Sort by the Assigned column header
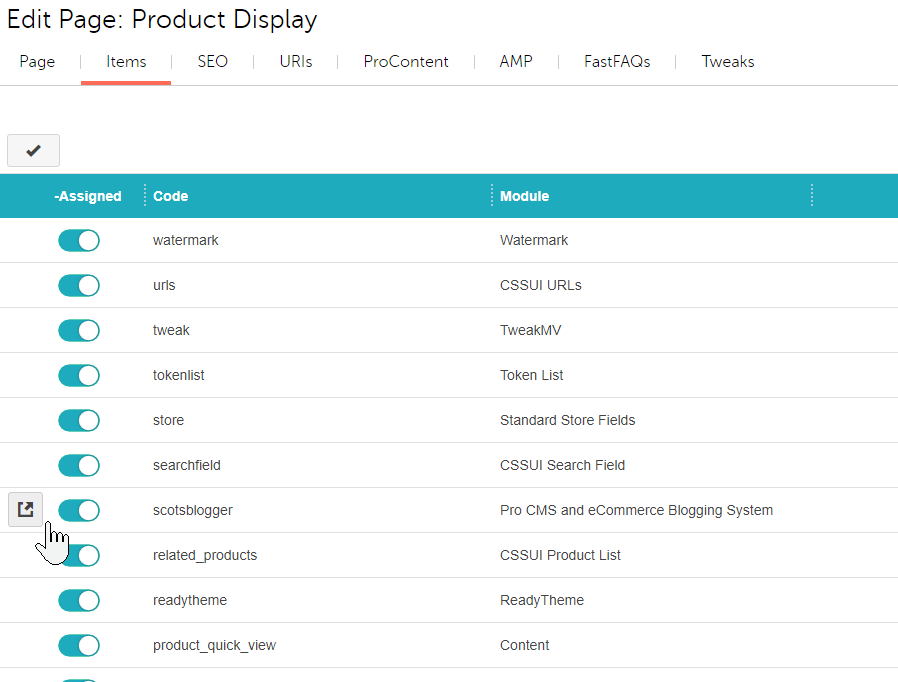Screen dimensions: 898x682 pyautogui.click(x=88, y=196)
